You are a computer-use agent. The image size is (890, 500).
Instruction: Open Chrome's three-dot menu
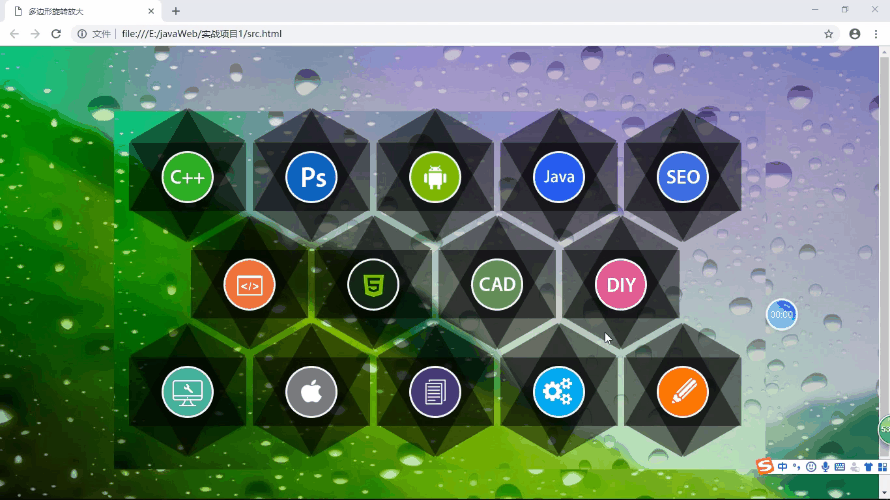click(876, 33)
